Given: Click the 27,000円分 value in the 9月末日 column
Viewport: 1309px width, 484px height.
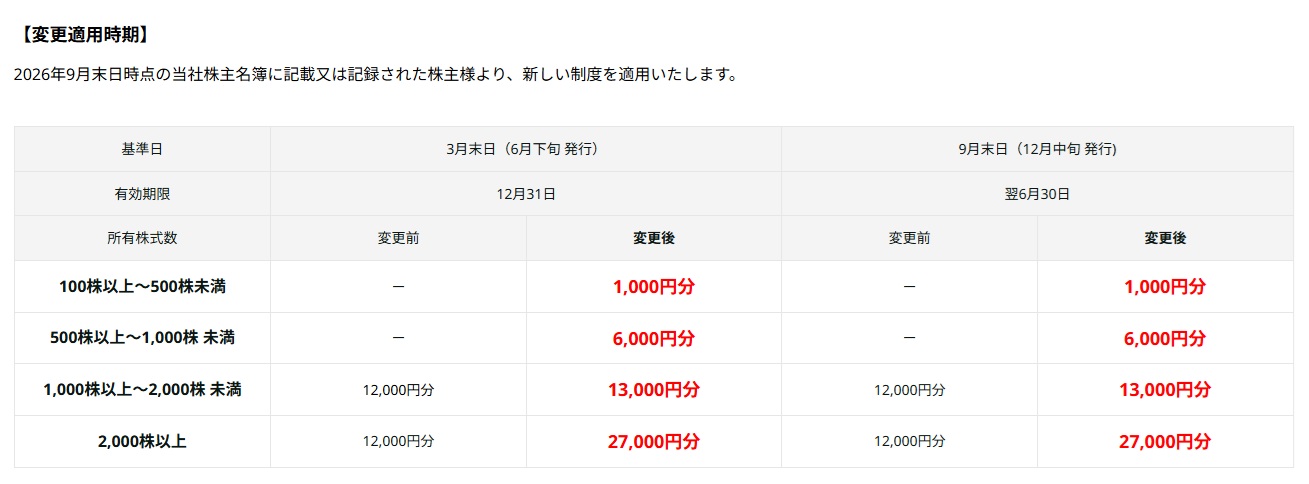Looking at the screenshot, I should [x=1165, y=441].
